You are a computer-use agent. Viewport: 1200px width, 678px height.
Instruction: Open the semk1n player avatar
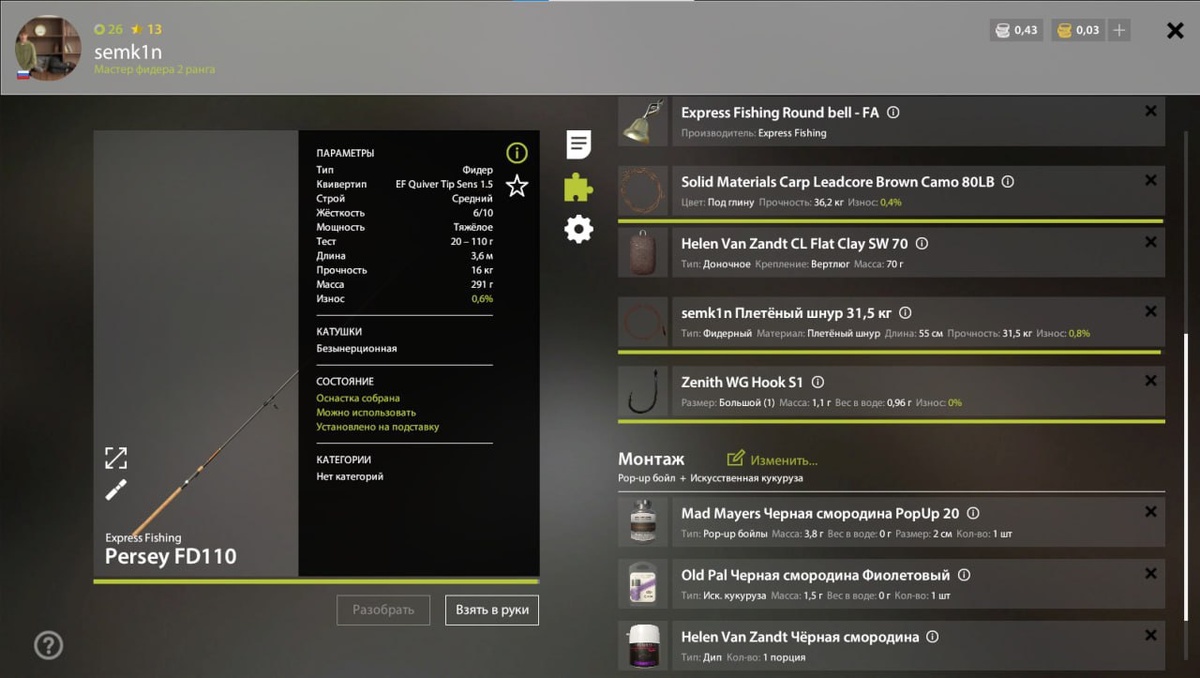point(48,48)
